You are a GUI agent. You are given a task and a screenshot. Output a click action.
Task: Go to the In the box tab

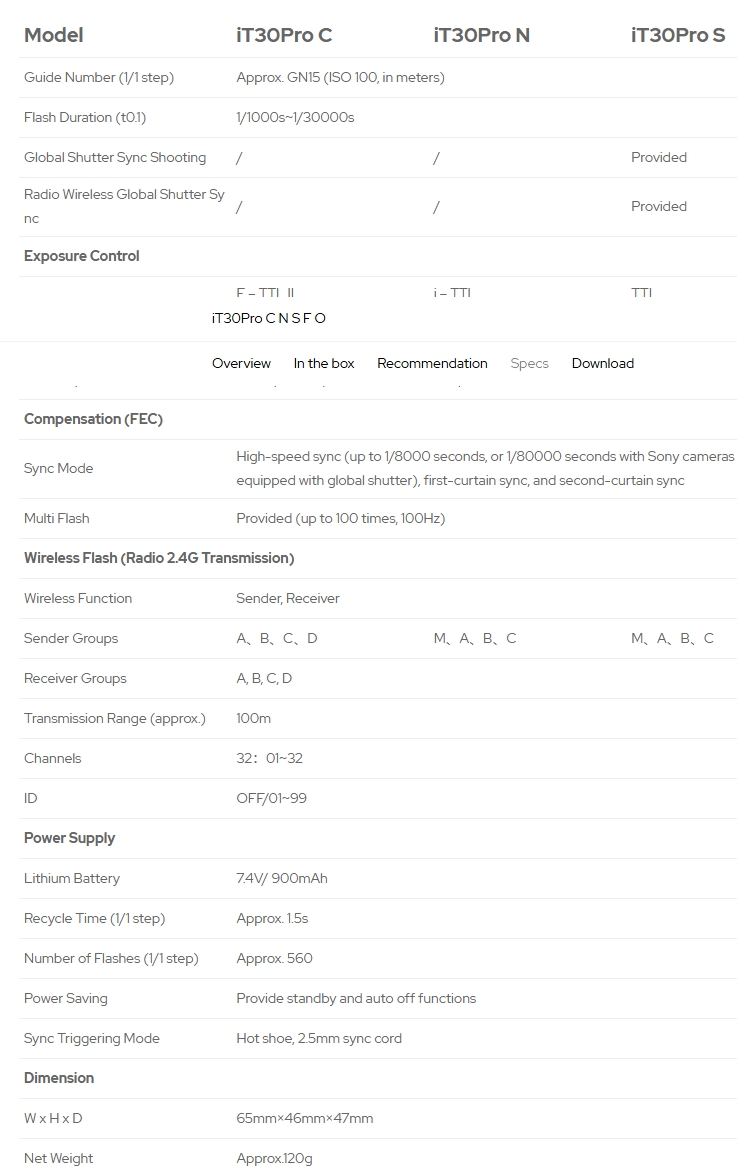[x=324, y=363]
